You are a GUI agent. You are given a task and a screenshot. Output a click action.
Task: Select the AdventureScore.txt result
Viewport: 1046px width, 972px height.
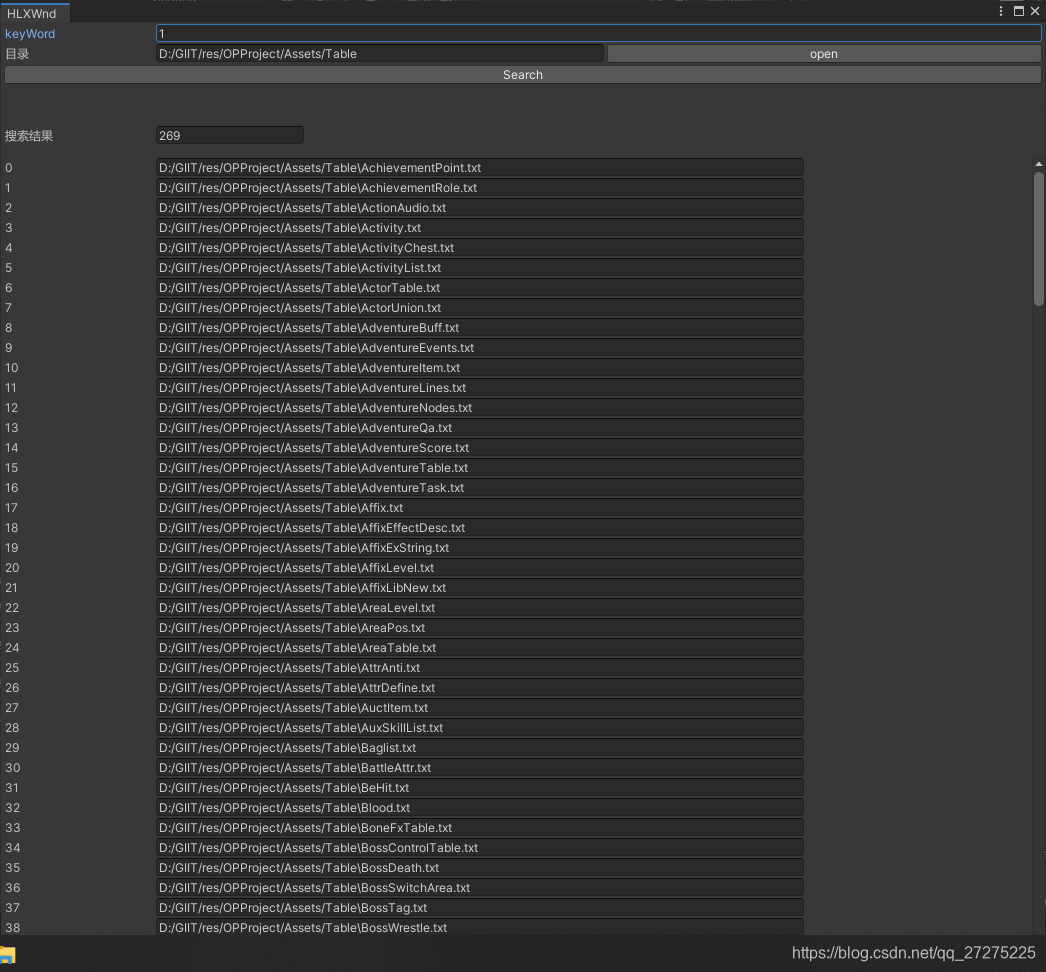480,448
